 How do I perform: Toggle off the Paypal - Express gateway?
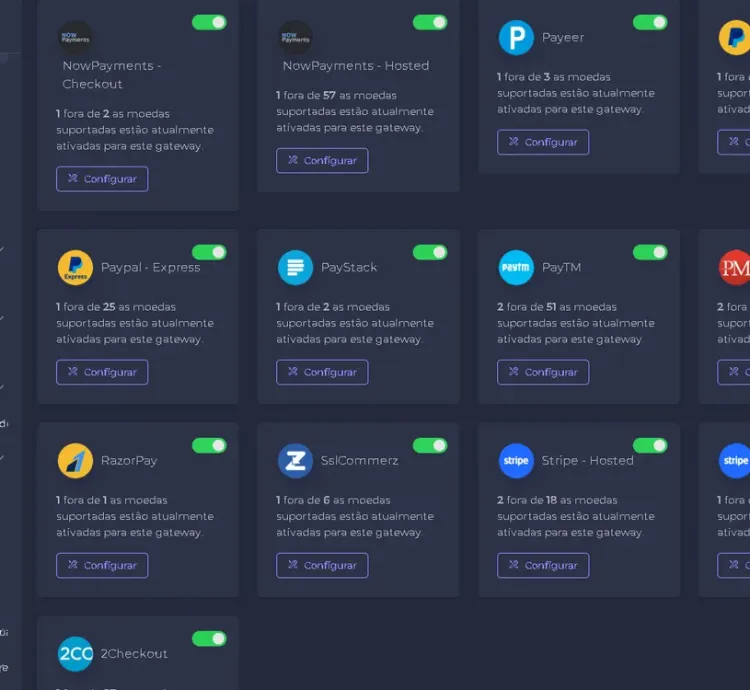209,252
